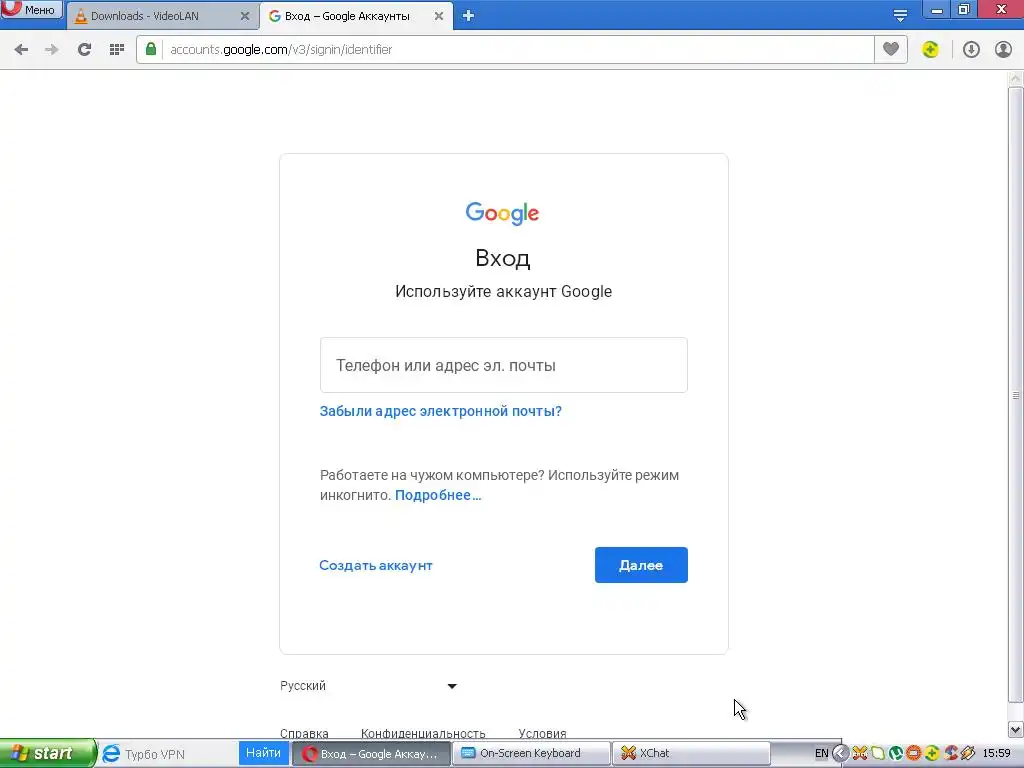This screenshot has width=1024, height=768.
Task: Click the uTorrent tray icon
Action: 895,754
